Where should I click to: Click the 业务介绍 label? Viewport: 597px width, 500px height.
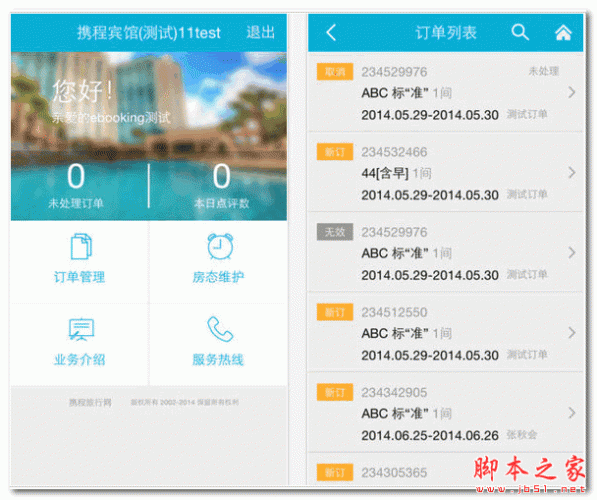(x=79, y=359)
